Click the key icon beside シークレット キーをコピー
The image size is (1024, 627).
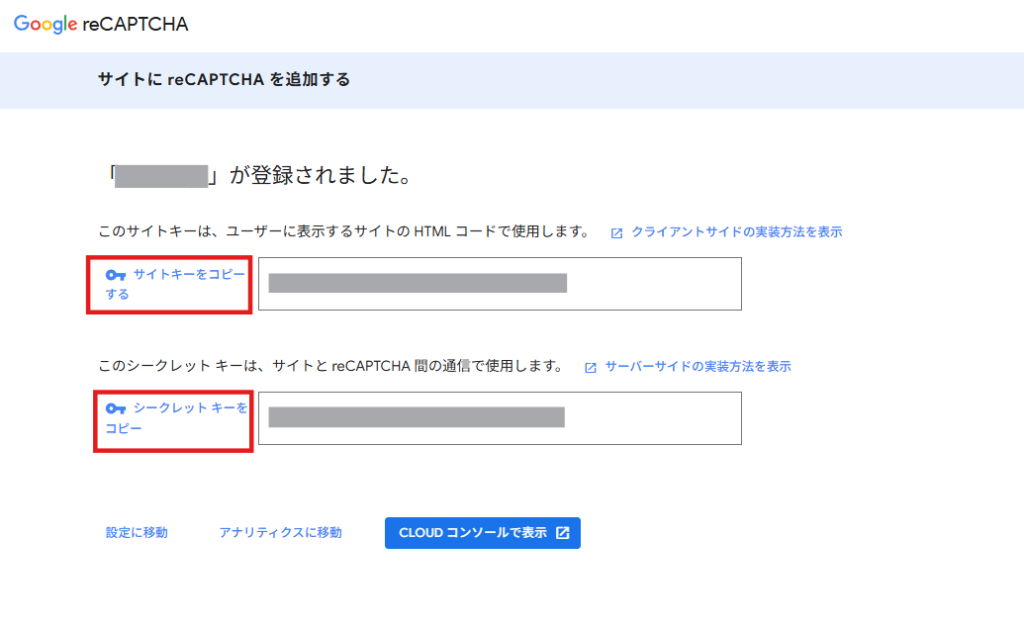116,409
